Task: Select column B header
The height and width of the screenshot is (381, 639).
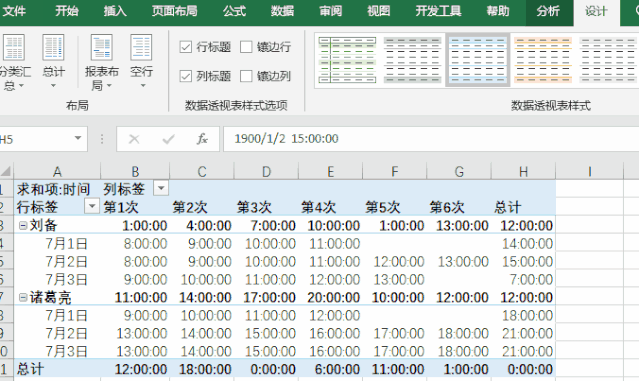Action: tap(135, 171)
